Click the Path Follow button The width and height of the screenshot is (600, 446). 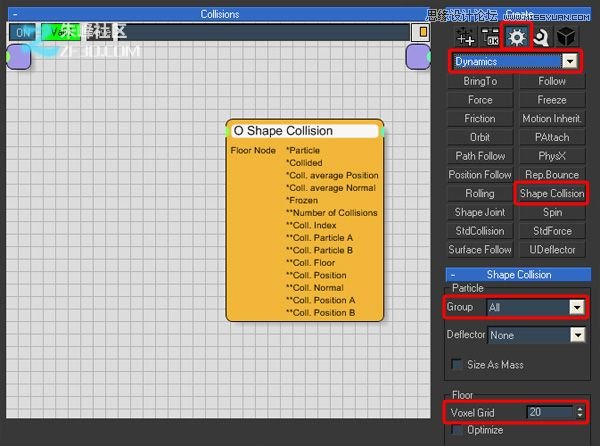pyautogui.click(x=480, y=156)
